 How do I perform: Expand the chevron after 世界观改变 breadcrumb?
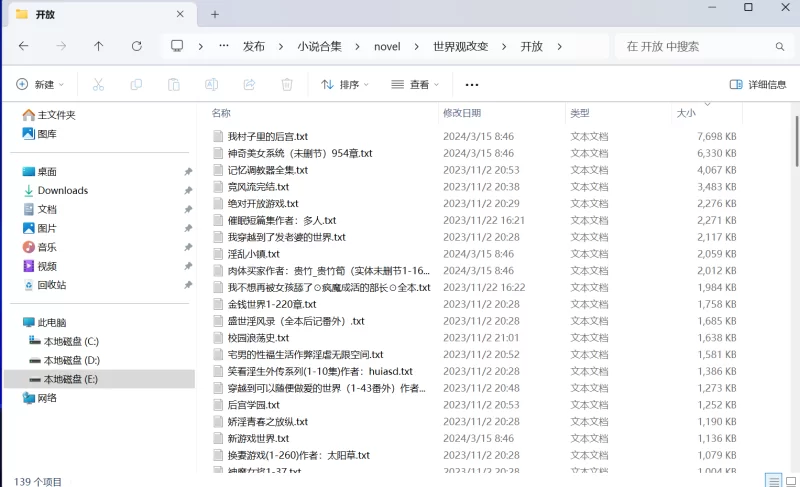click(x=504, y=47)
